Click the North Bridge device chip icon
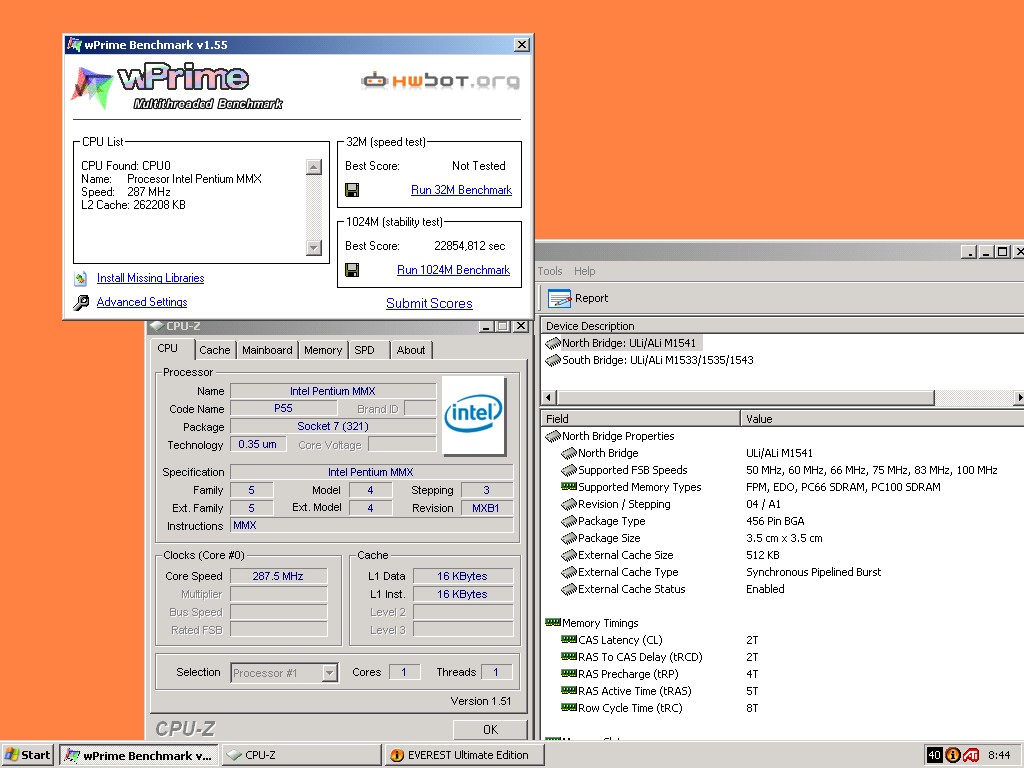Image resolution: width=1024 pixels, height=768 pixels. click(552, 343)
